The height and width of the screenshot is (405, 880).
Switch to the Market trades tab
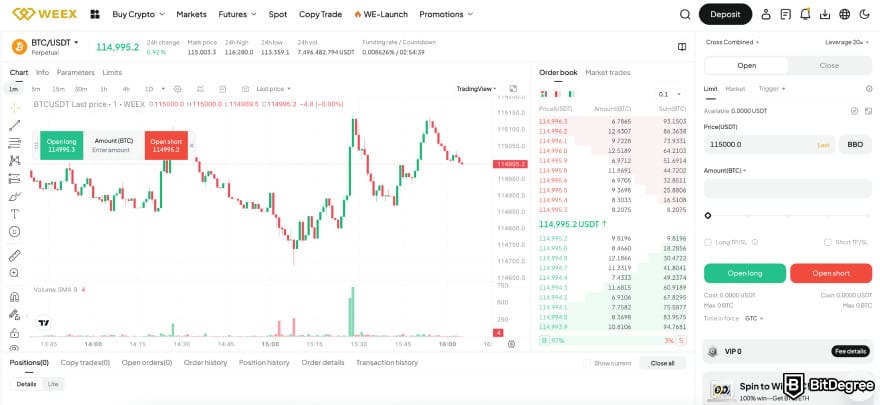(x=607, y=72)
